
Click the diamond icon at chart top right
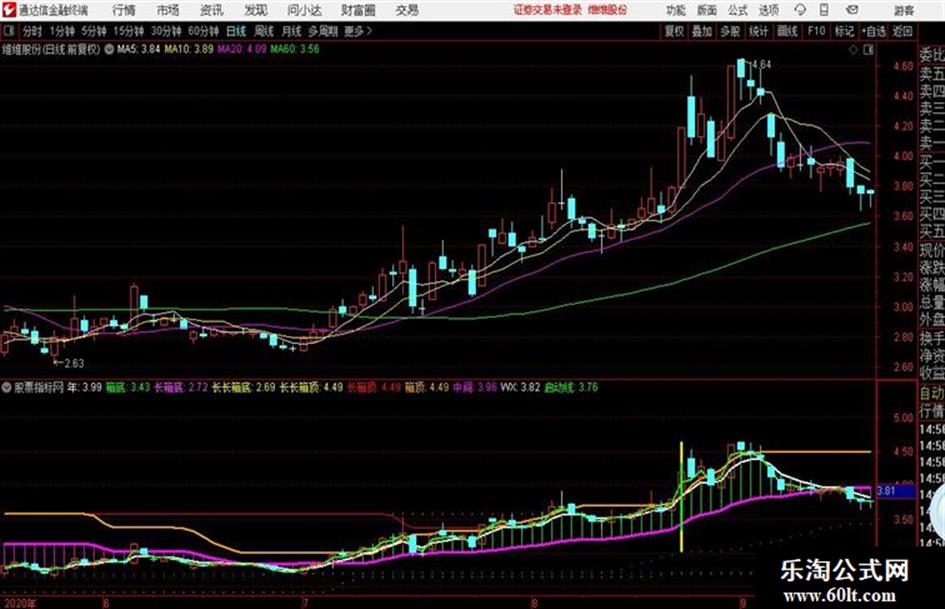tap(853, 50)
